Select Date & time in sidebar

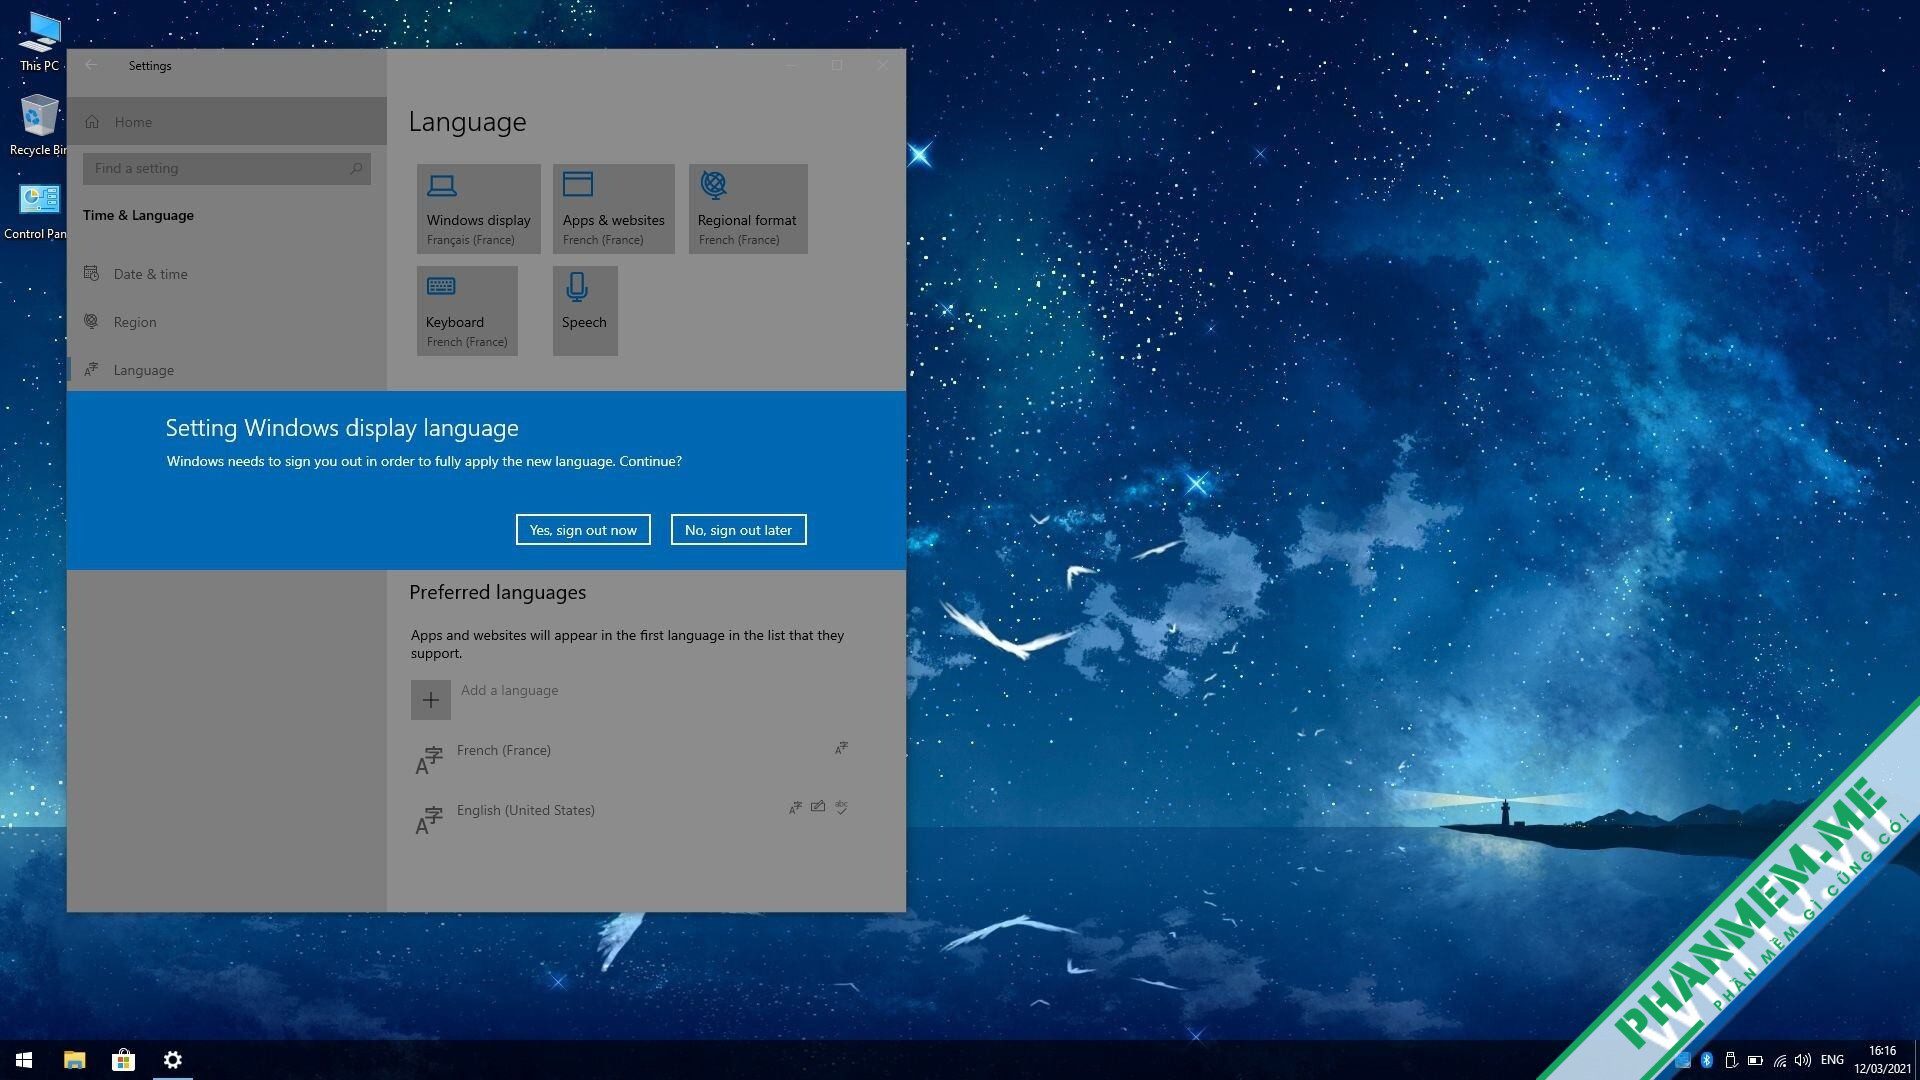click(227, 274)
